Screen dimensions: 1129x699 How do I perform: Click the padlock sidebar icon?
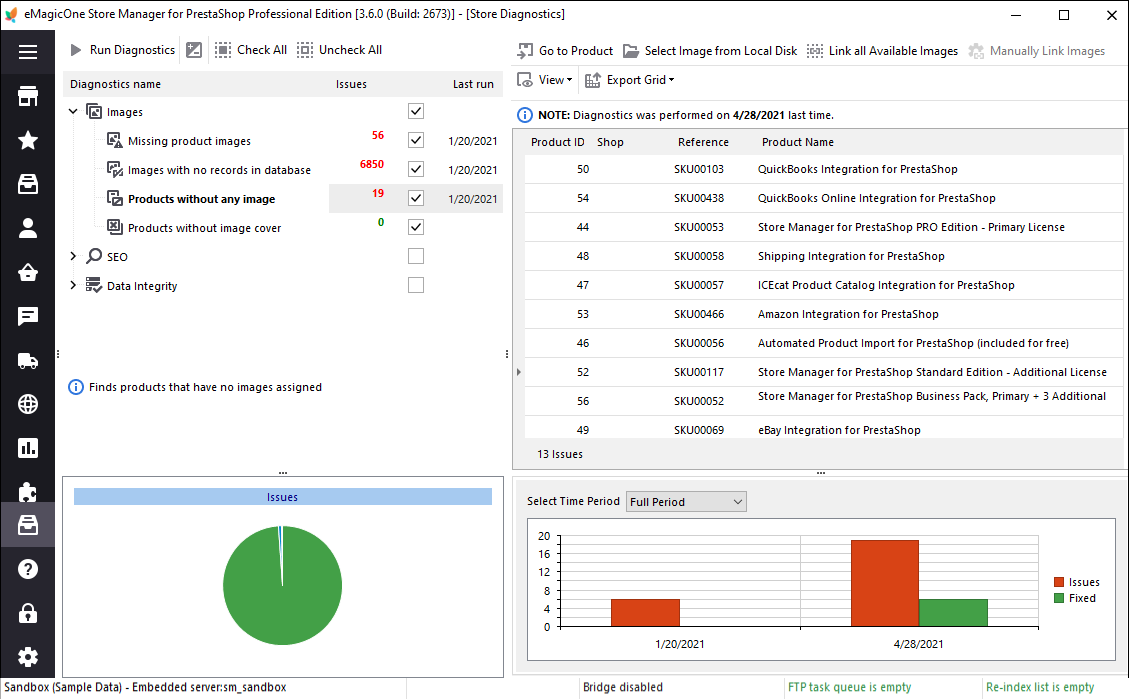pos(27,613)
